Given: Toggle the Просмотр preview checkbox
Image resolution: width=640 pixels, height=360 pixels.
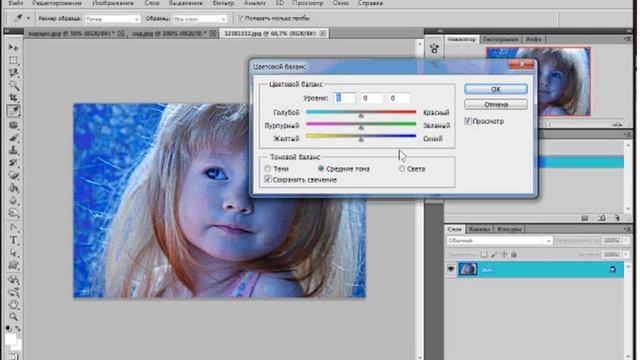Looking at the screenshot, I should tap(468, 121).
